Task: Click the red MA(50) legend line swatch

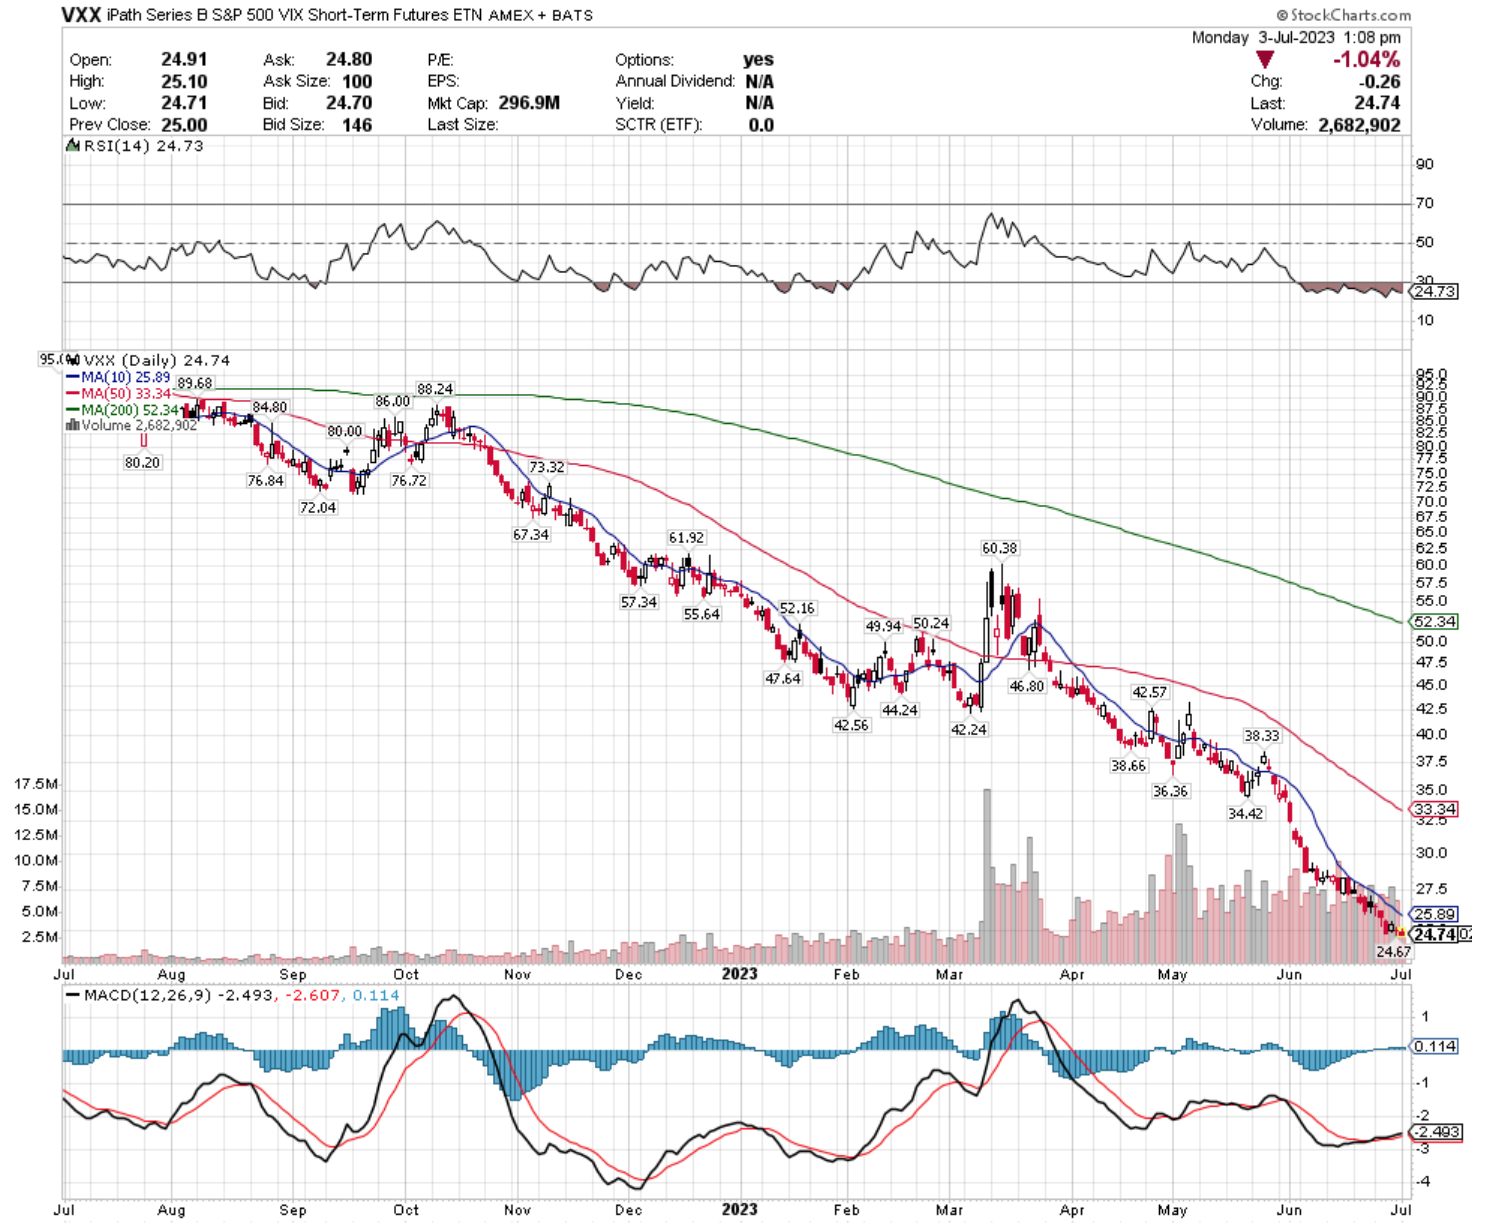Action: tap(72, 394)
